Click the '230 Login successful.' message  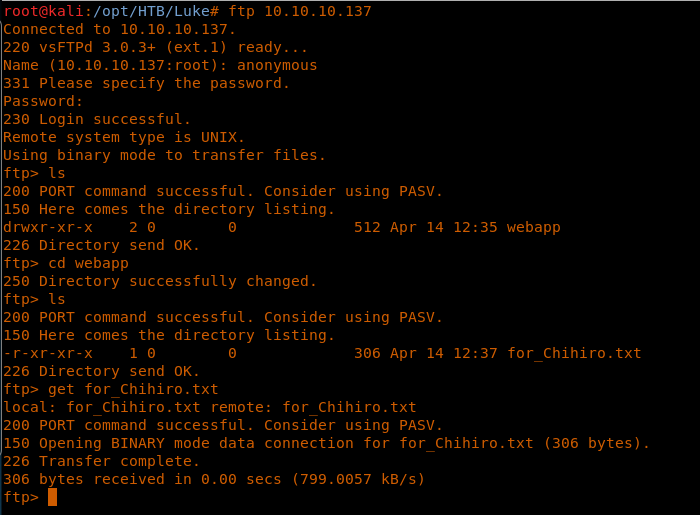click(x=97, y=119)
